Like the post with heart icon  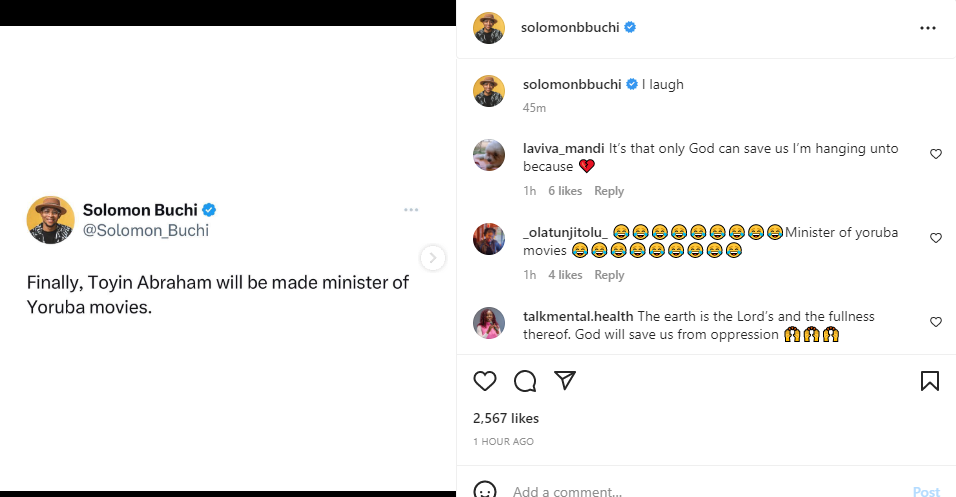click(485, 381)
